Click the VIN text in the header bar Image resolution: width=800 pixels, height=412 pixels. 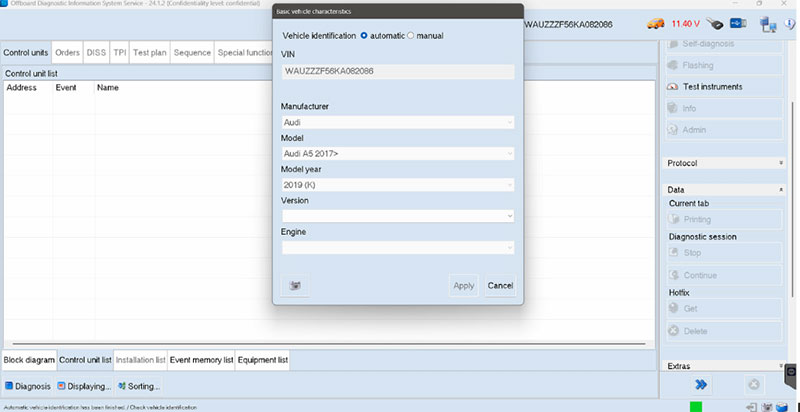568,24
